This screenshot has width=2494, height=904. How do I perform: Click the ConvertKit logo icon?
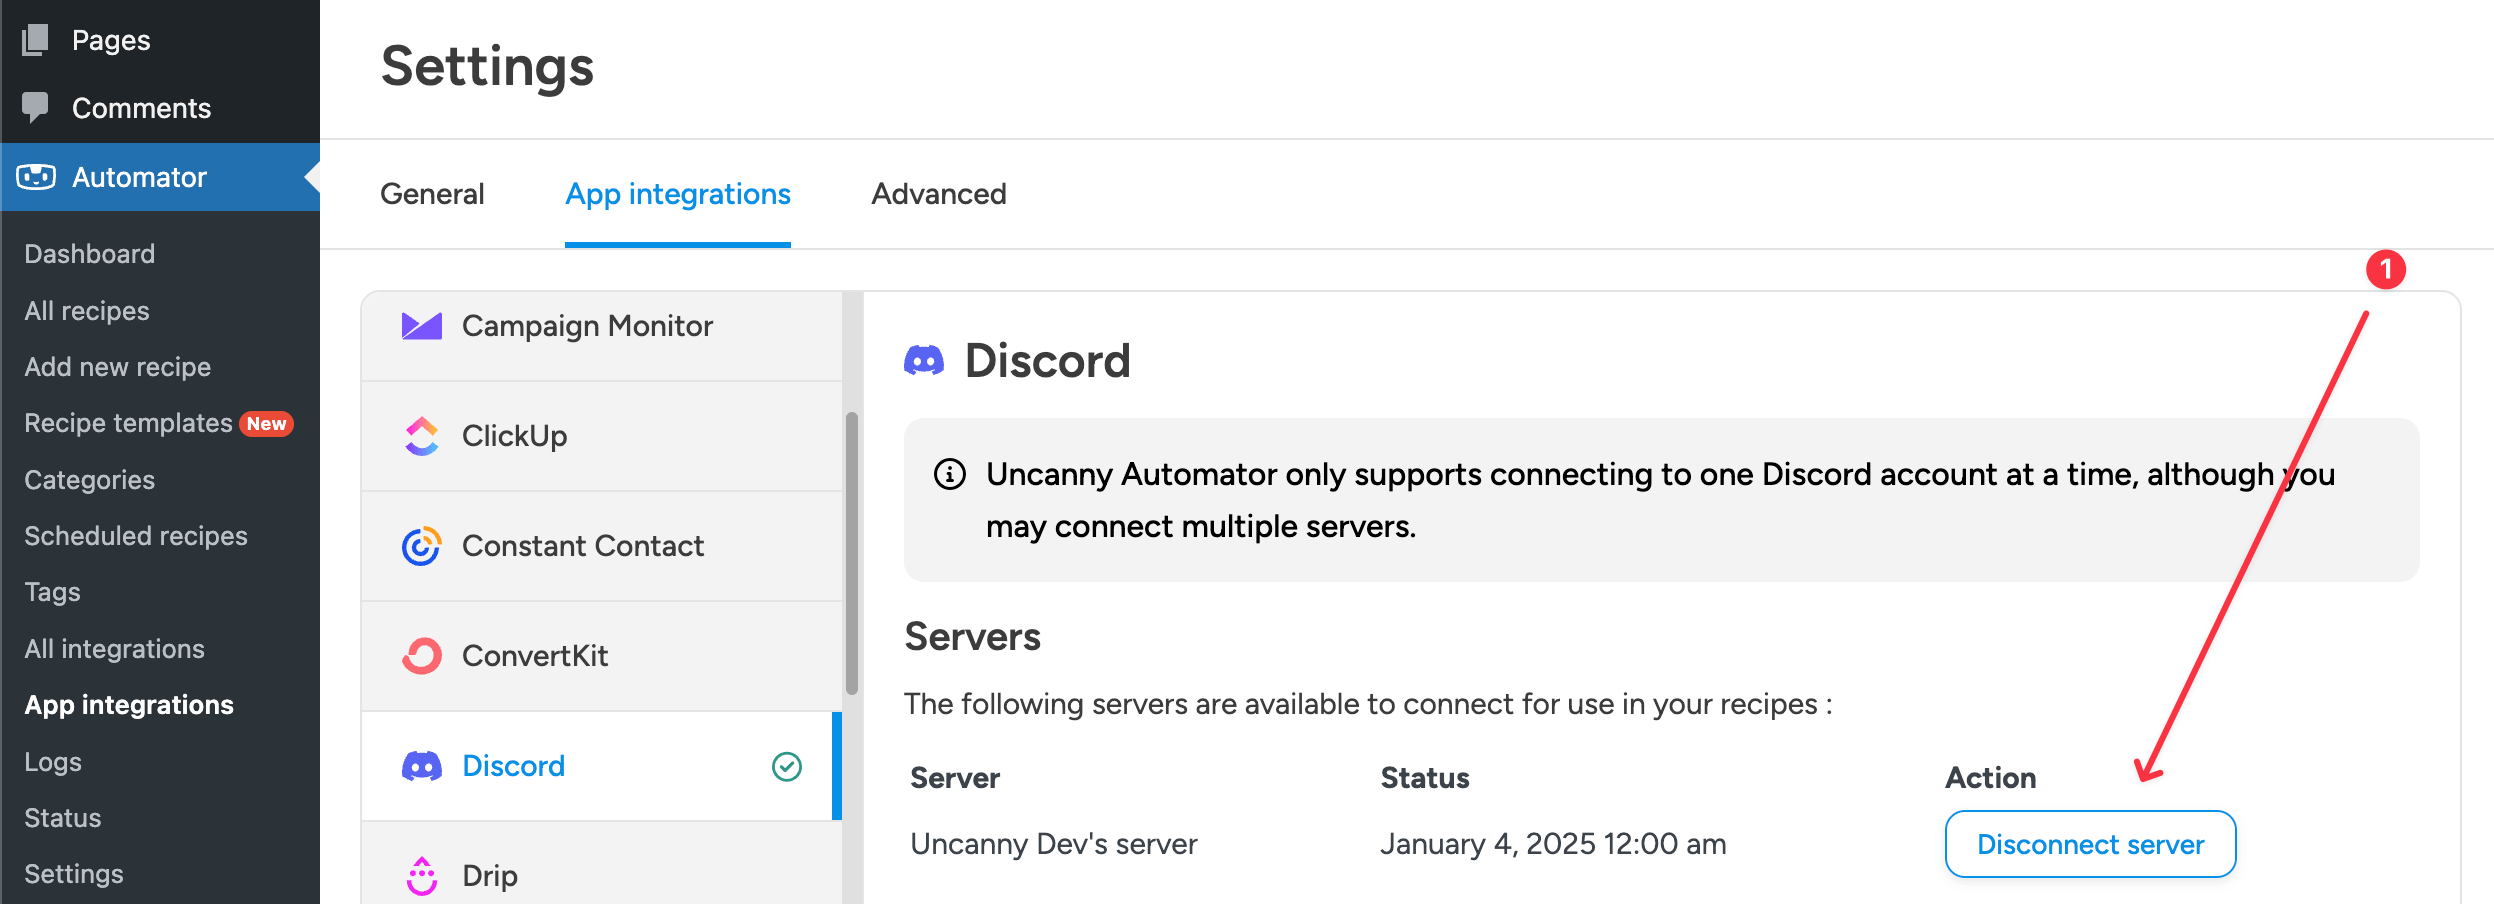[422, 656]
